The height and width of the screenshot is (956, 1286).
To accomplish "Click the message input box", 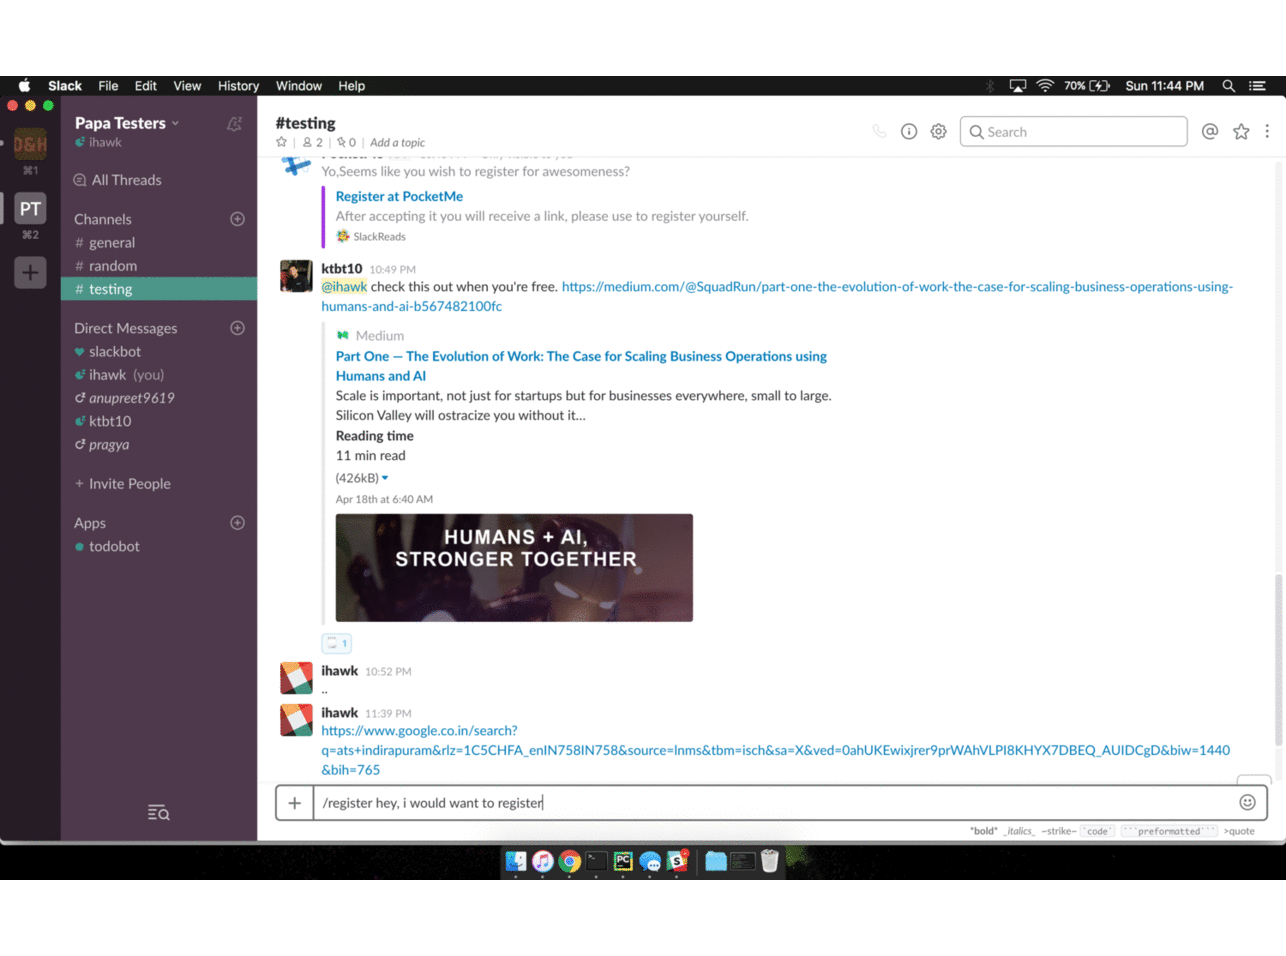I will click(x=771, y=803).
